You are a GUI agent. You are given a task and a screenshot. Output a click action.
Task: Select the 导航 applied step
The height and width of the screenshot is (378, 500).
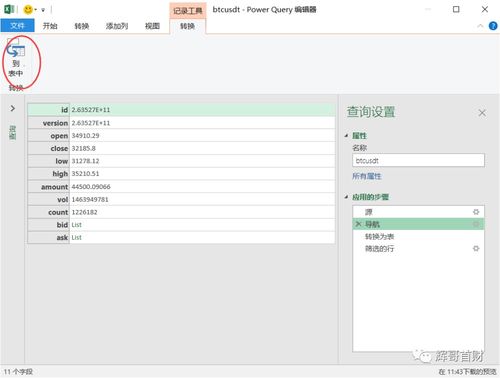click(418, 224)
